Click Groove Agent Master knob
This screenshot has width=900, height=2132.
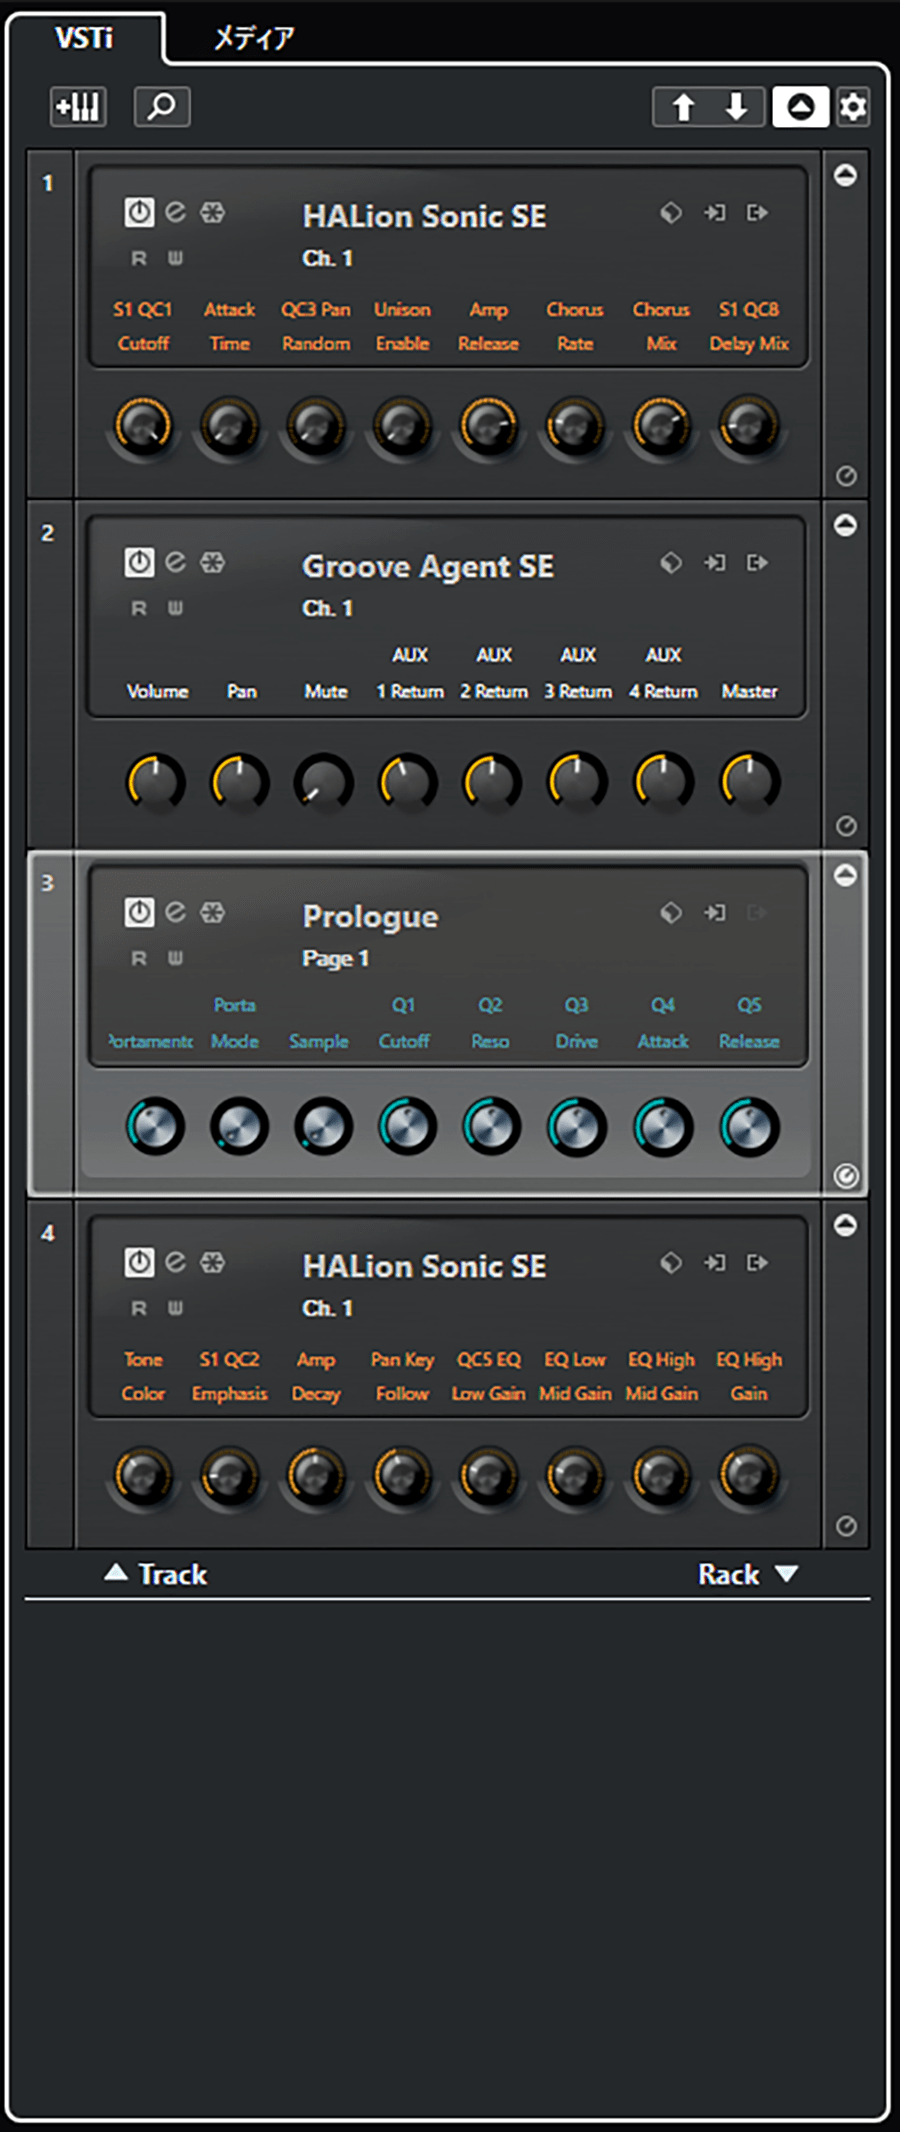pos(750,783)
